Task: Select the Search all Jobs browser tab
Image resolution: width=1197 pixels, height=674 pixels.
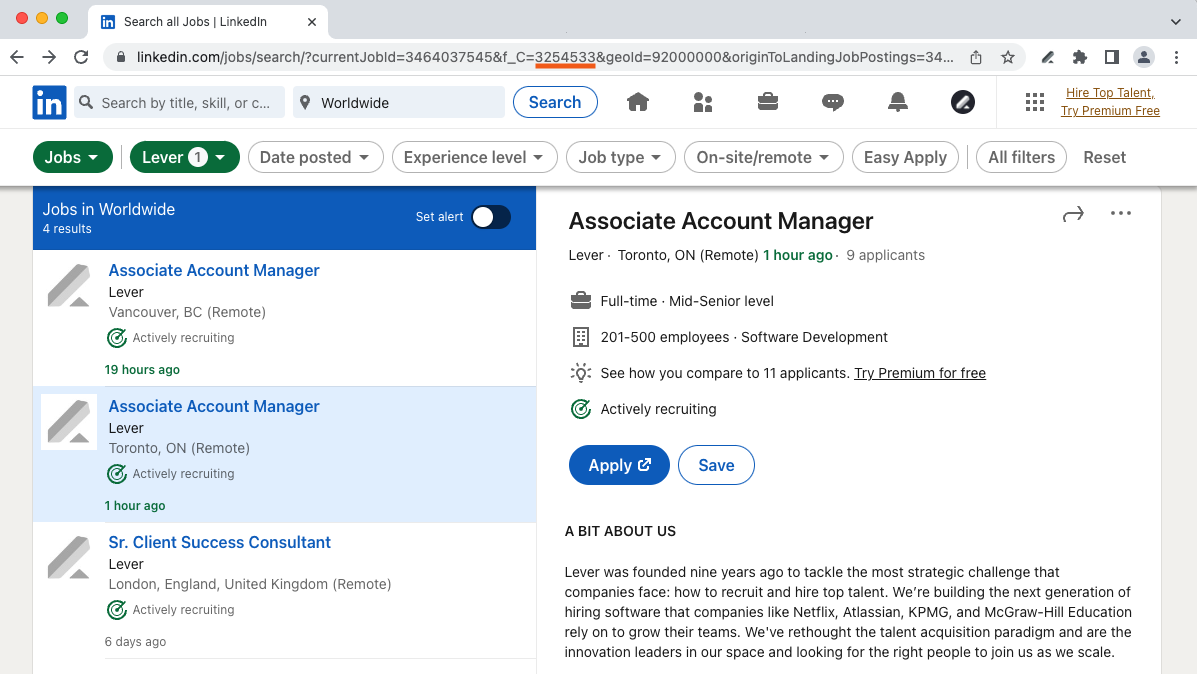Action: pyautogui.click(x=200, y=21)
